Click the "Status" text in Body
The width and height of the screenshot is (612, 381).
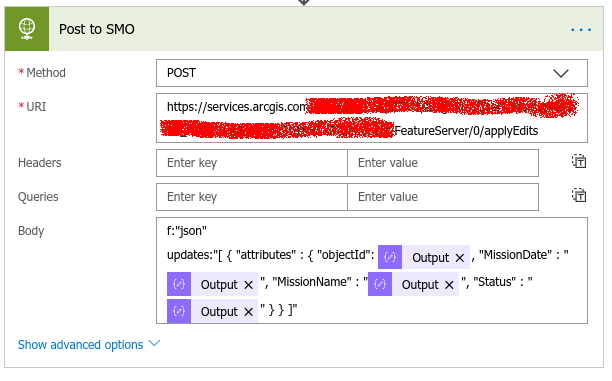click(495, 281)
